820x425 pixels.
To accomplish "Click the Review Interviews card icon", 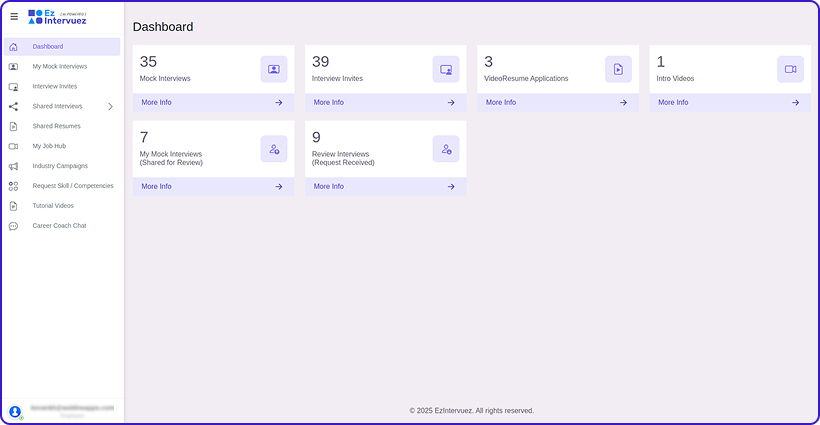I will coord(446,149).
